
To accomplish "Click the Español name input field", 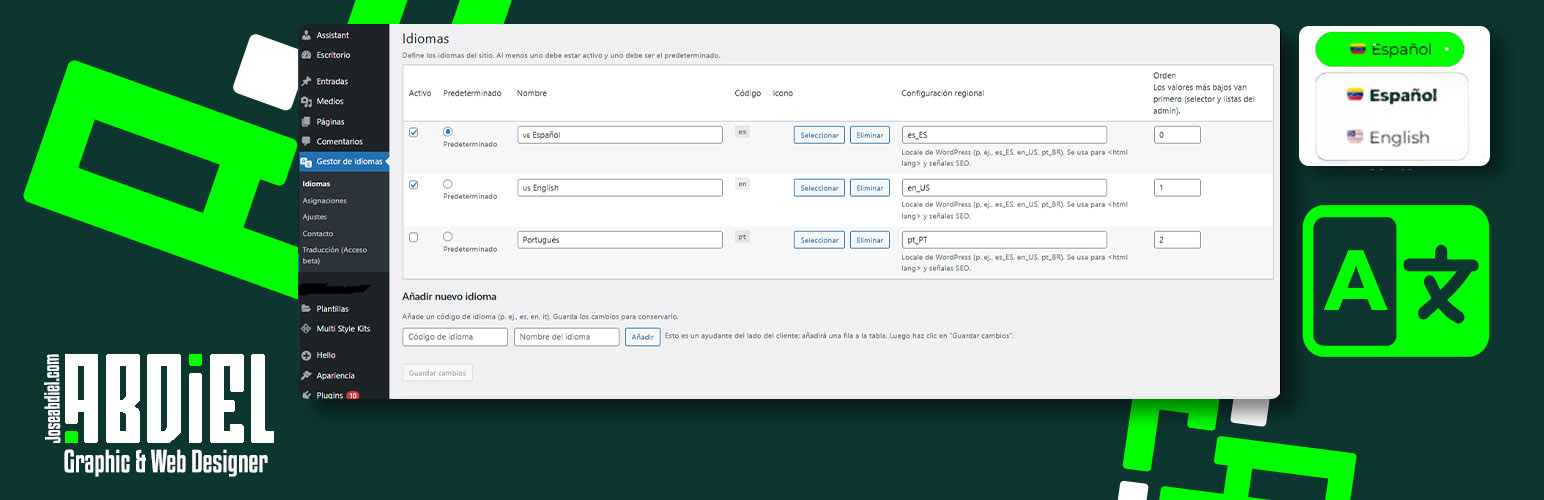I will pos(620,135).
